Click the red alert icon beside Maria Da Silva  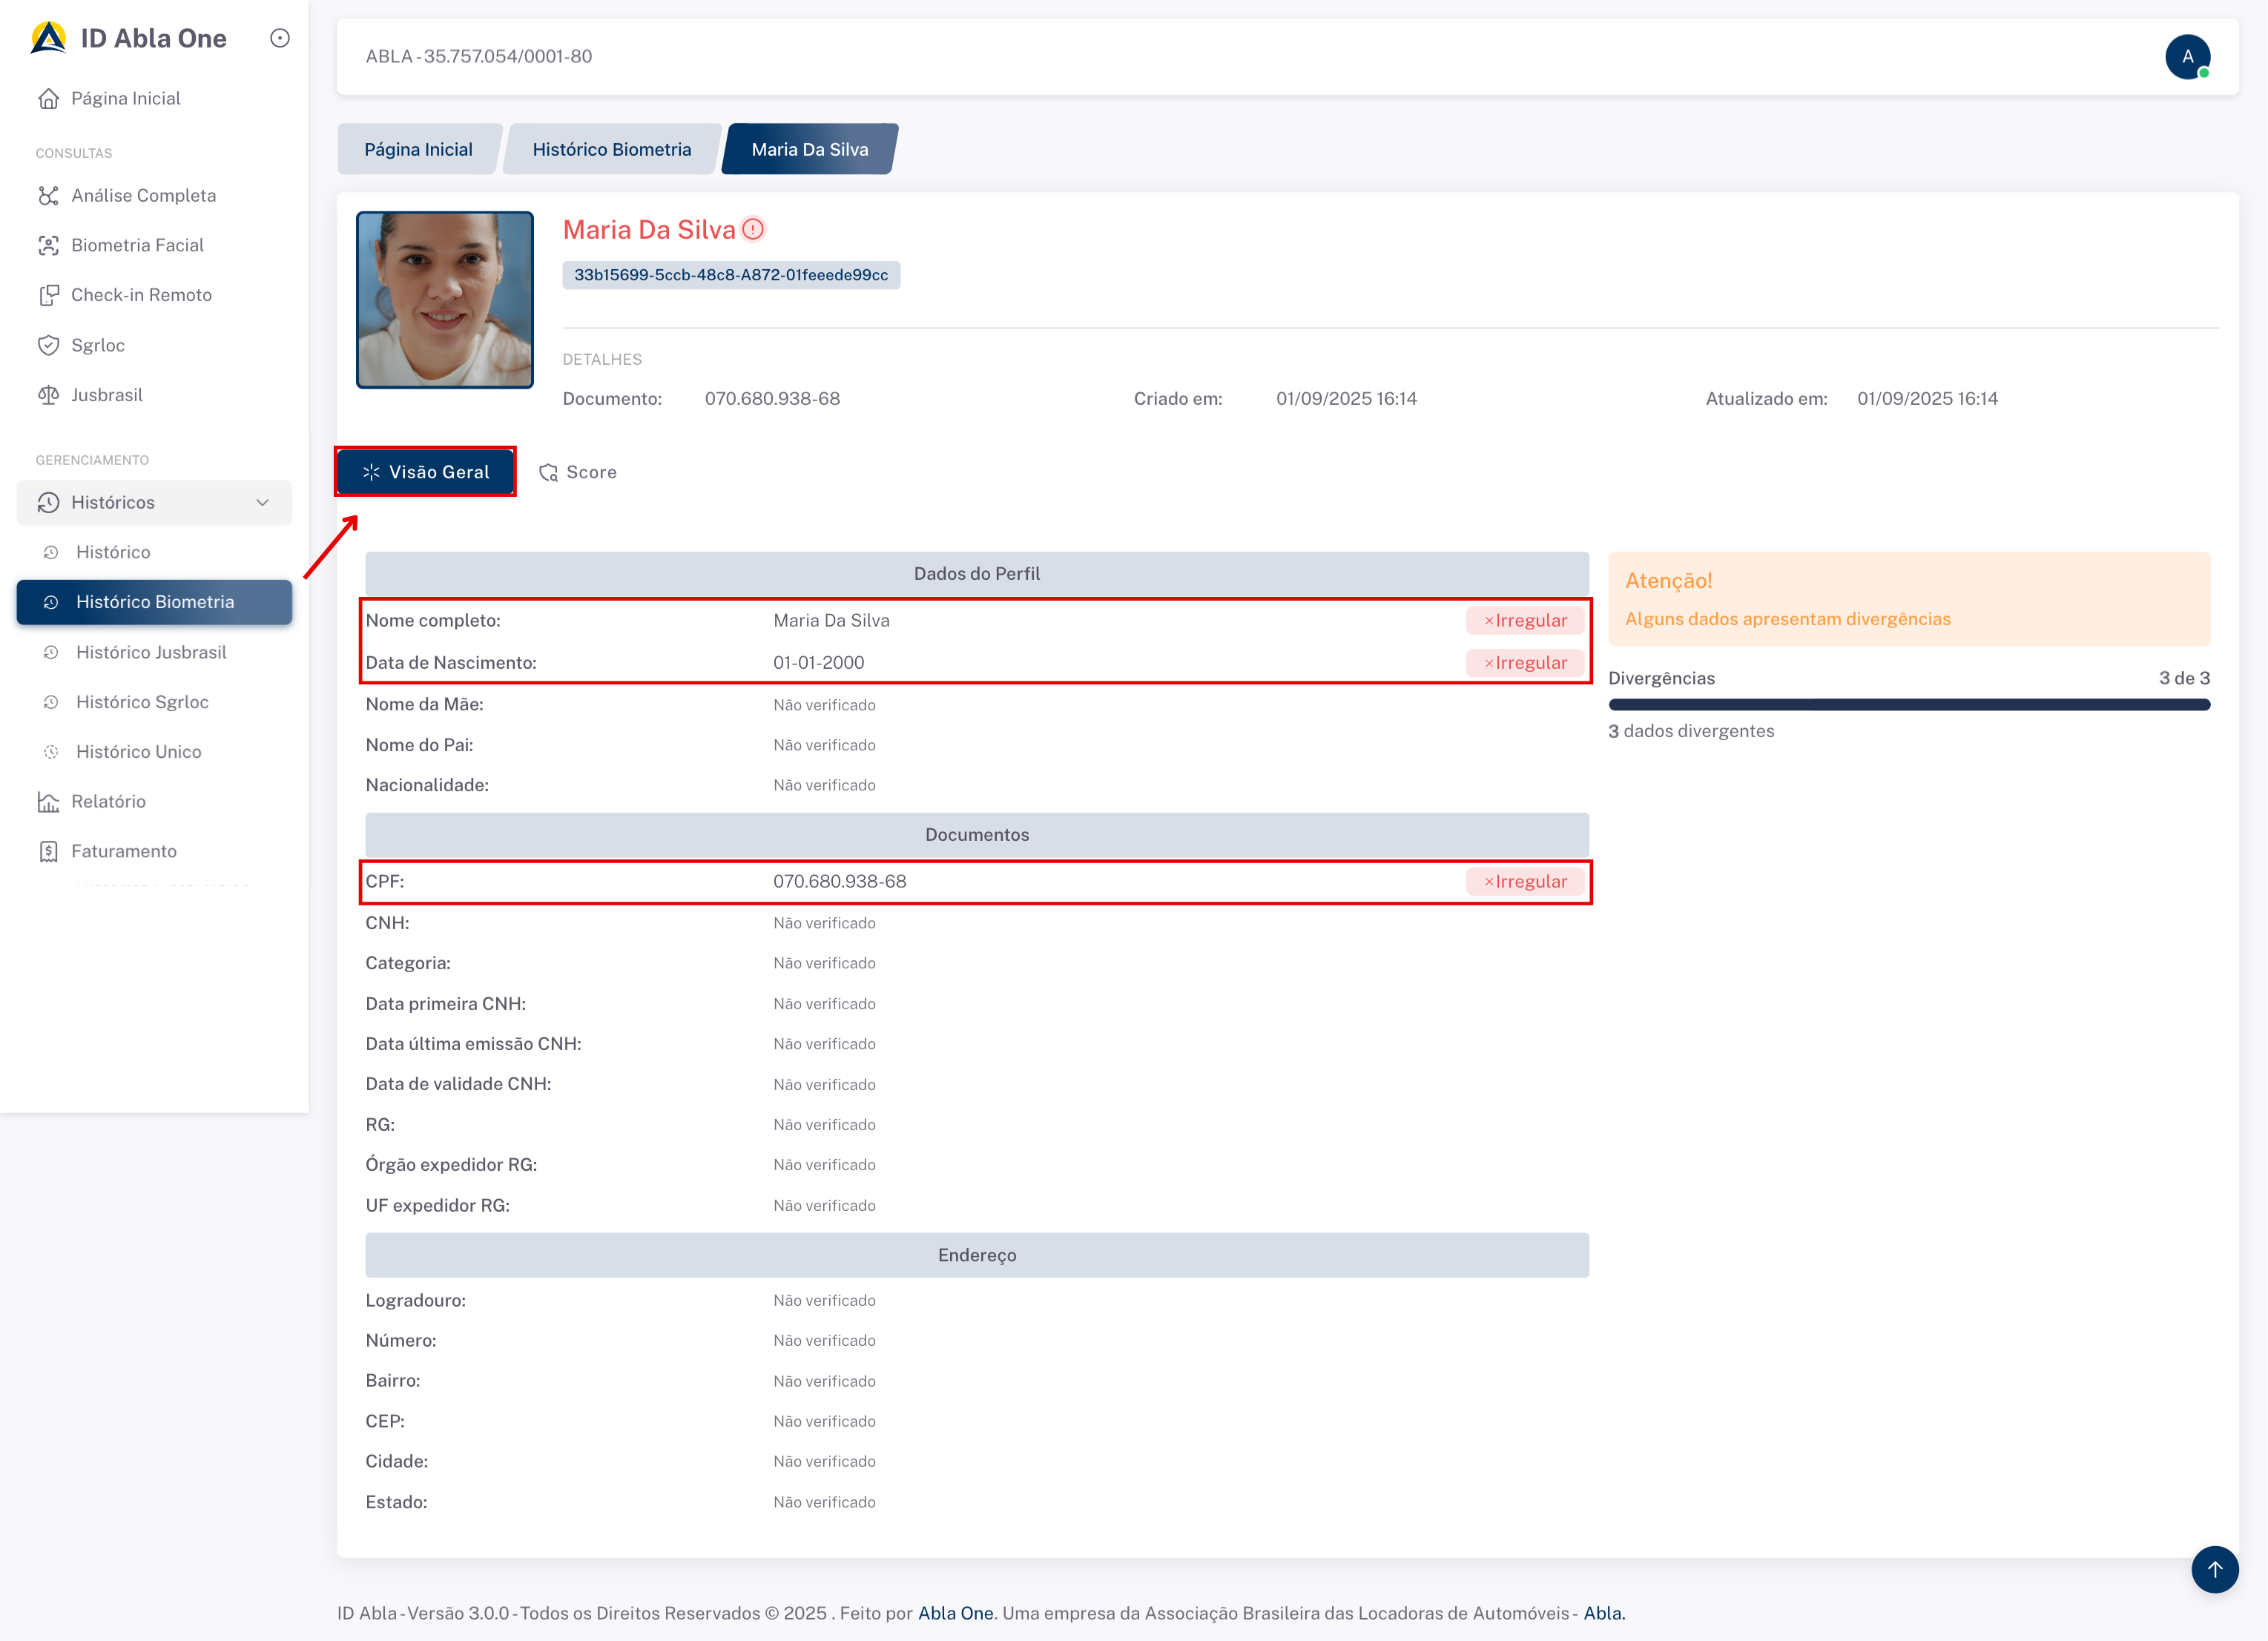pos(754,229)
